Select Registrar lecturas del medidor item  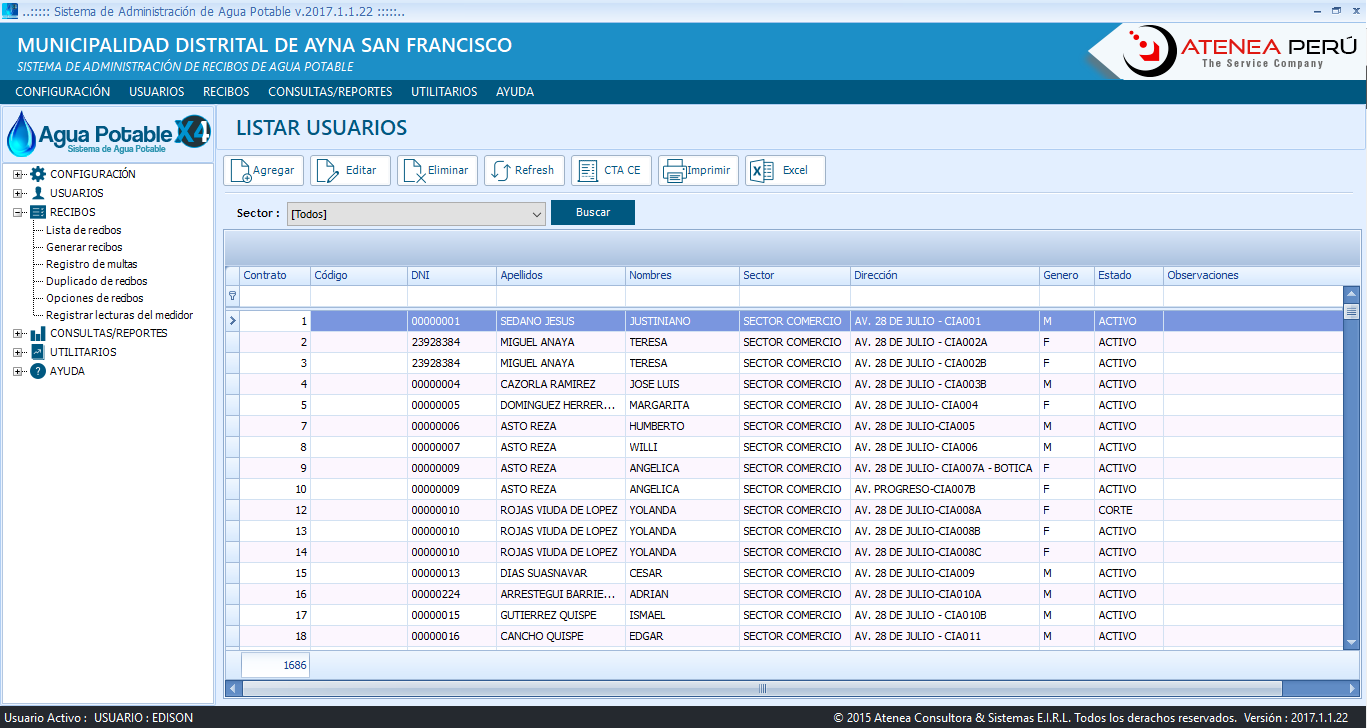click(x=119, y=315)
